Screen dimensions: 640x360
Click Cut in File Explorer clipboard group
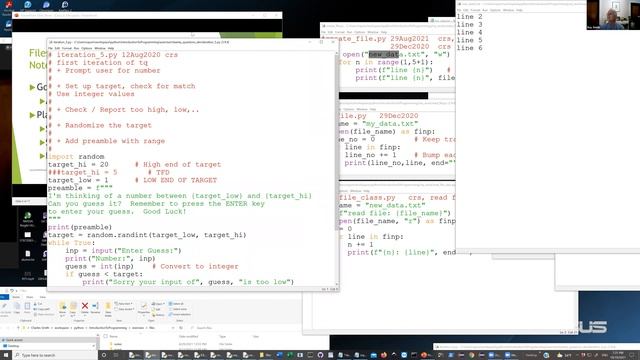[38, 304]
